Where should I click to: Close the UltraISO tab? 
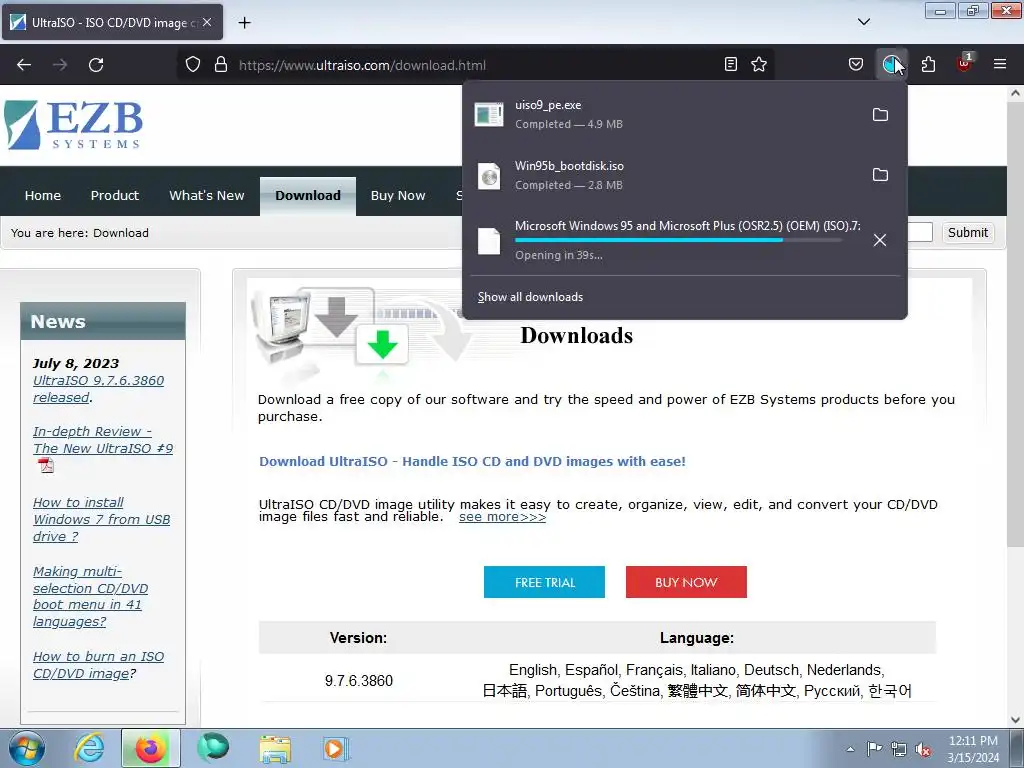pyautogui.click(x=207, y=22)
